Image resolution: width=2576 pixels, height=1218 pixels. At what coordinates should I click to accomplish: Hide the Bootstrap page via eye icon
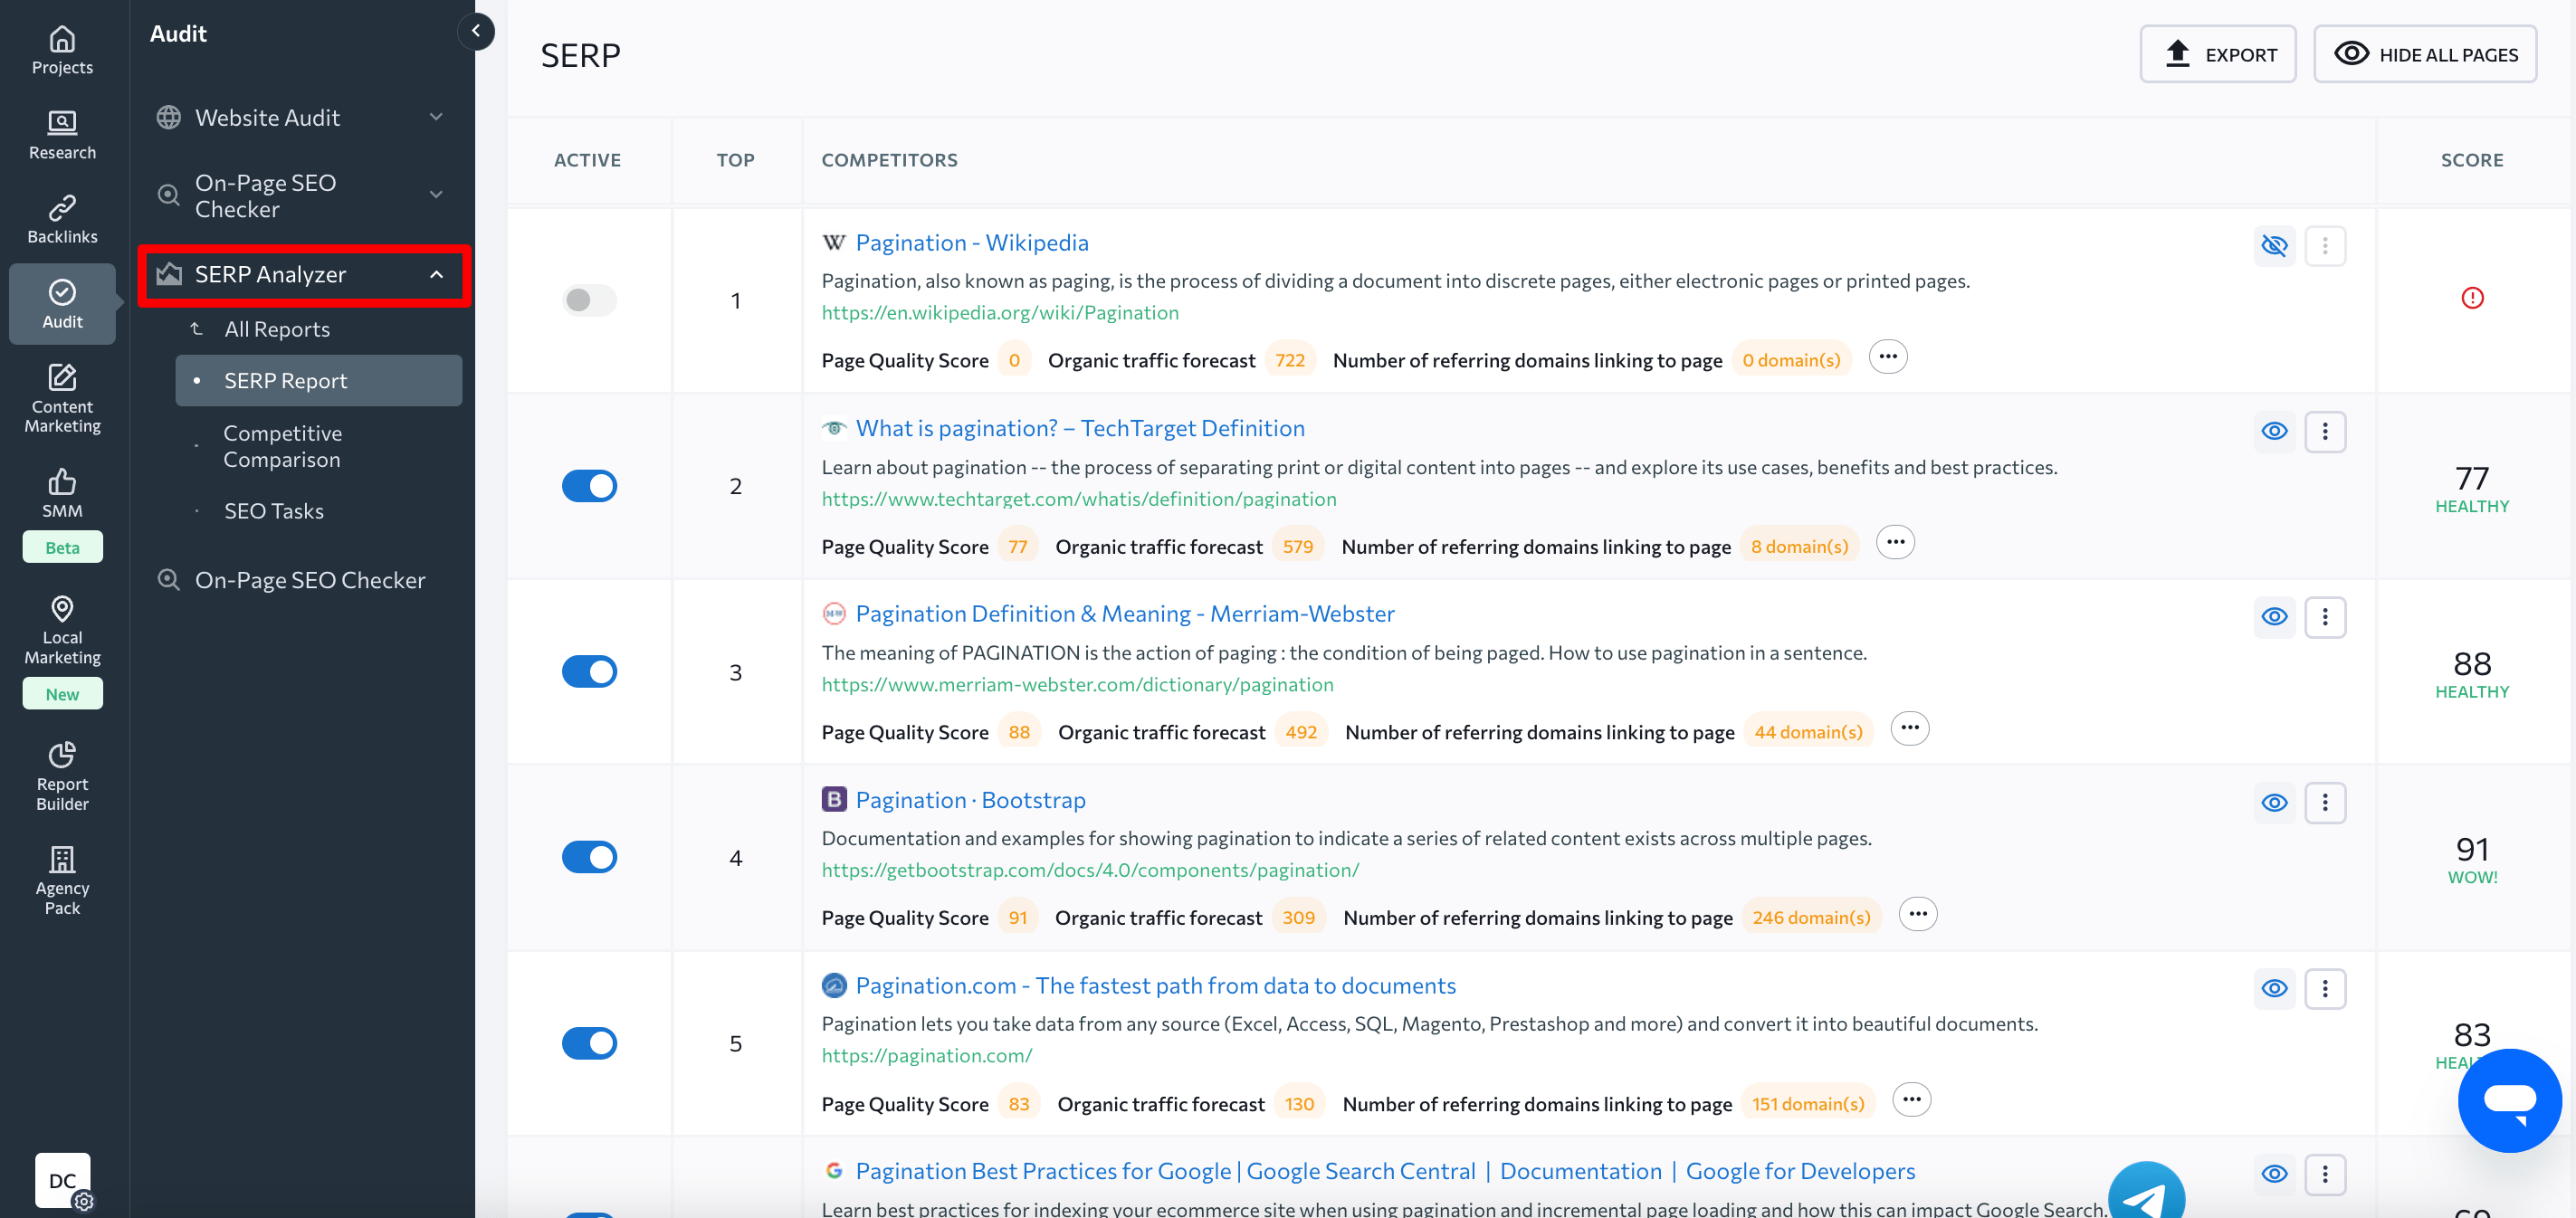pyautogui.click(x=2274, y=802)
